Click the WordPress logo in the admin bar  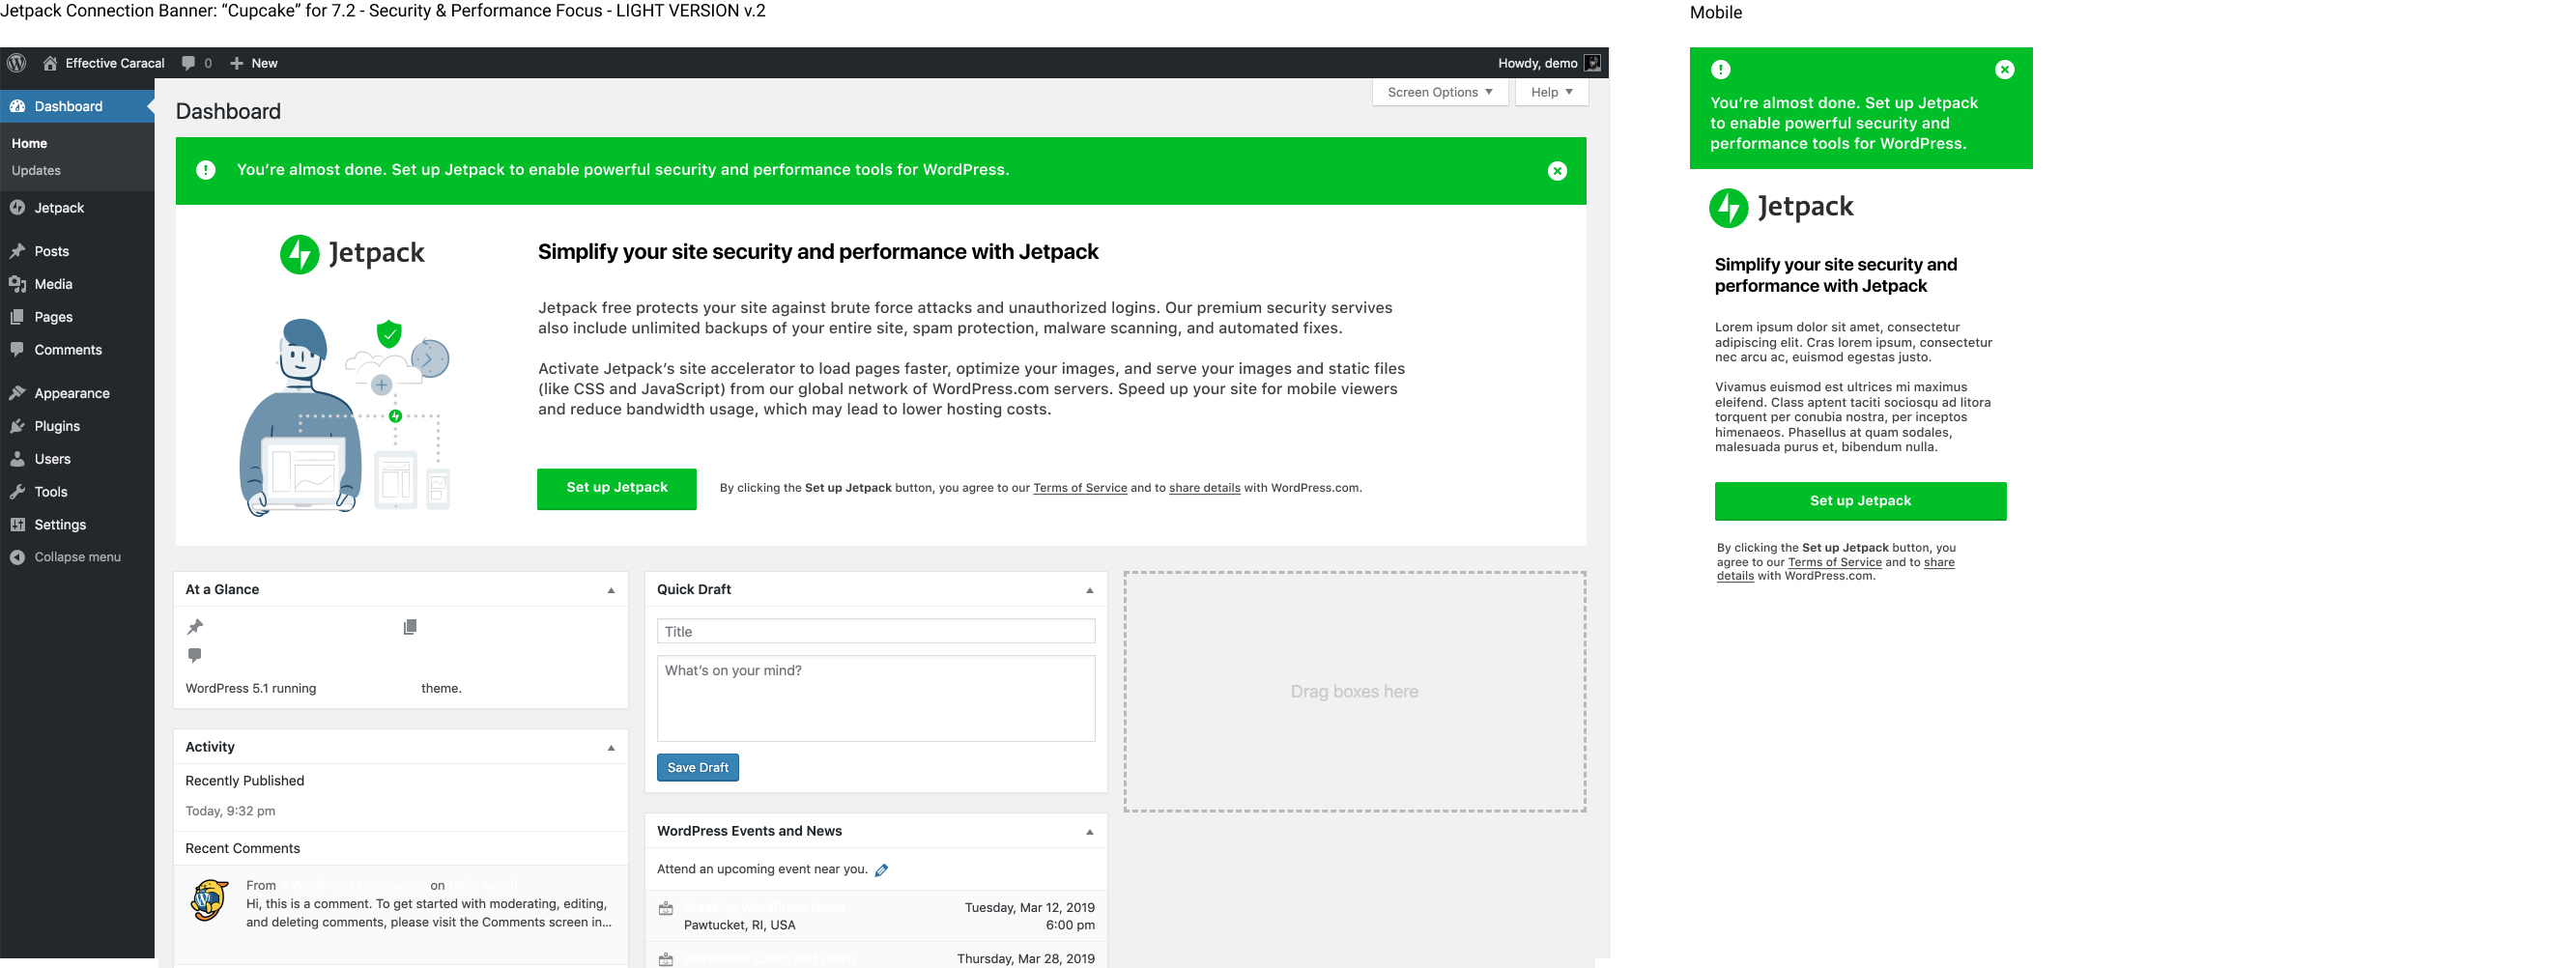click(16, 63)
